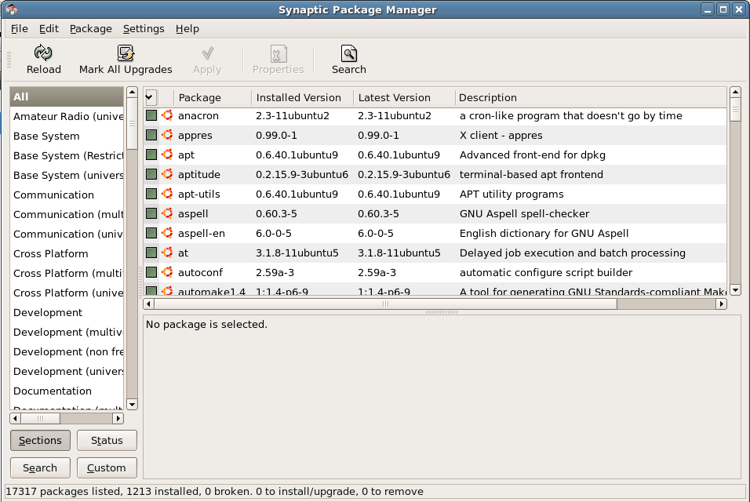Toggle the status box for aspell-en

[151, 233]
